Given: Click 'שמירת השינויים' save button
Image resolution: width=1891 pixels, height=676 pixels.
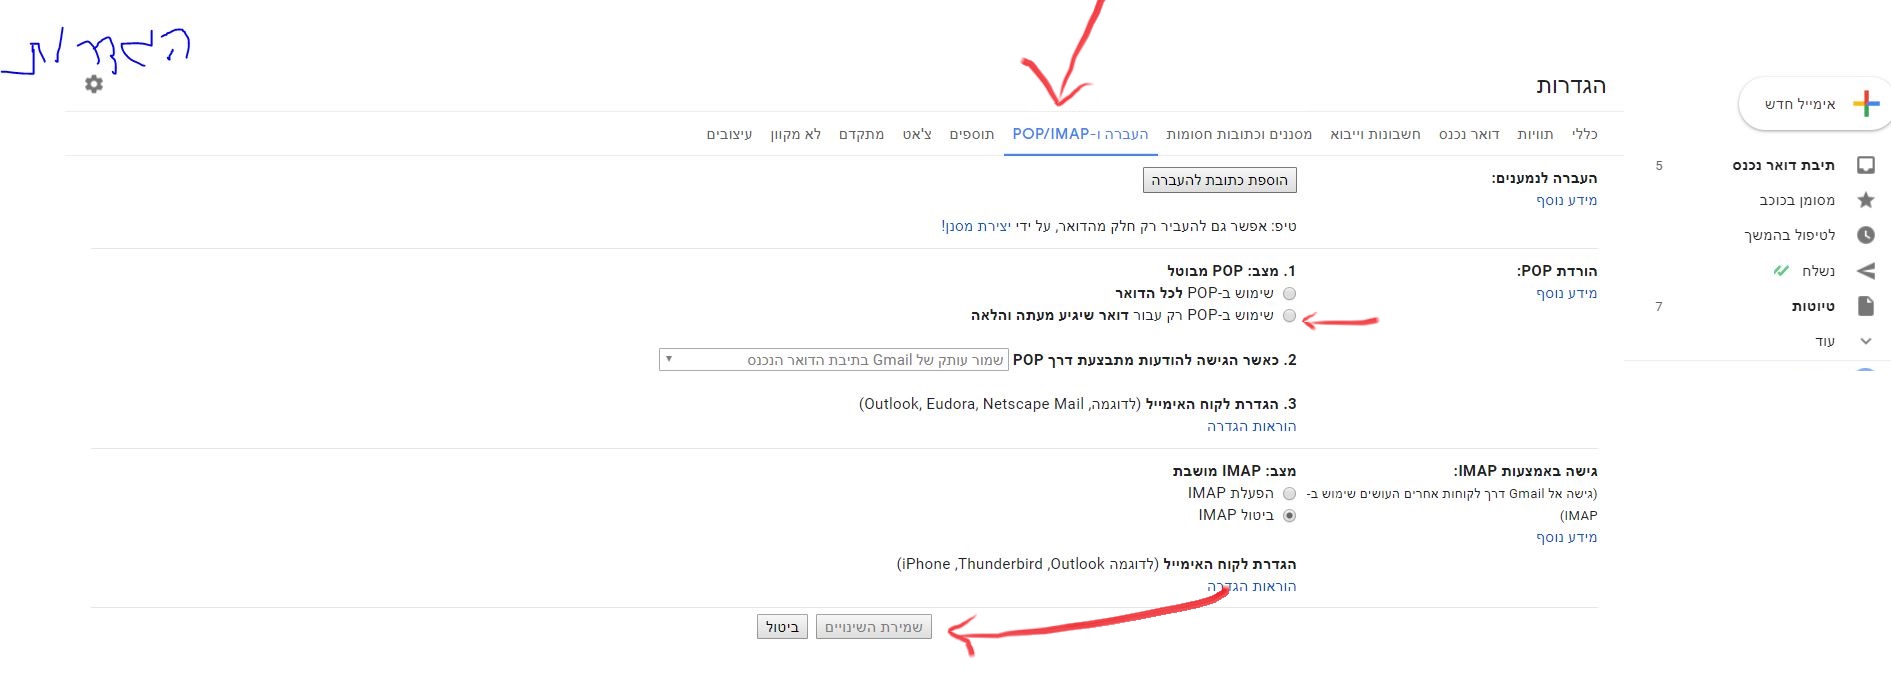Looking at the screenshot, I should pyautogui.click(x=874, y=627).
